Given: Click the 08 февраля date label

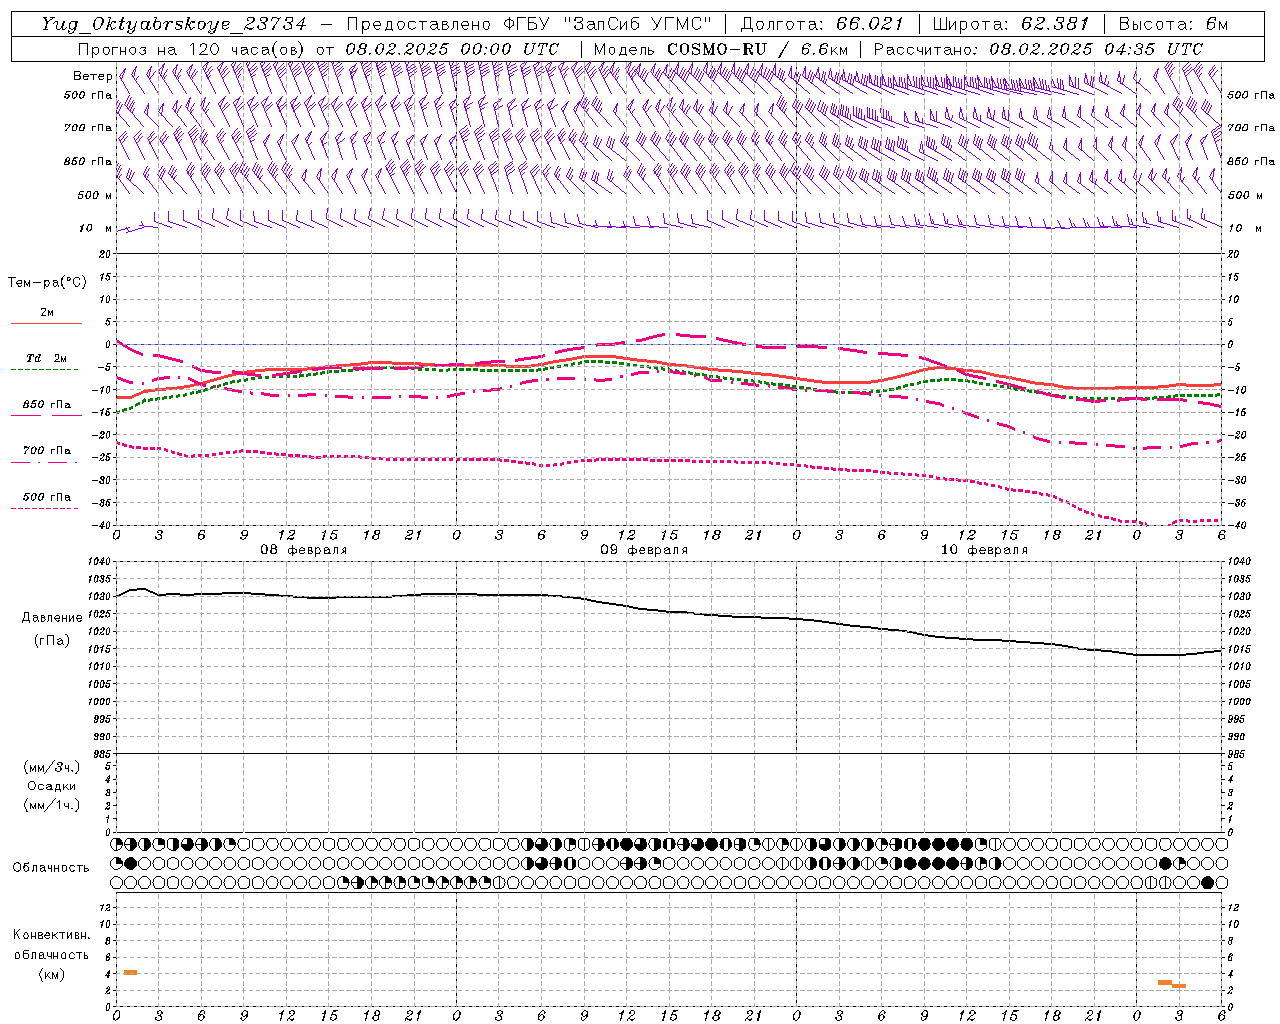Looking at the screenshot, I should [x=304, y=550].
